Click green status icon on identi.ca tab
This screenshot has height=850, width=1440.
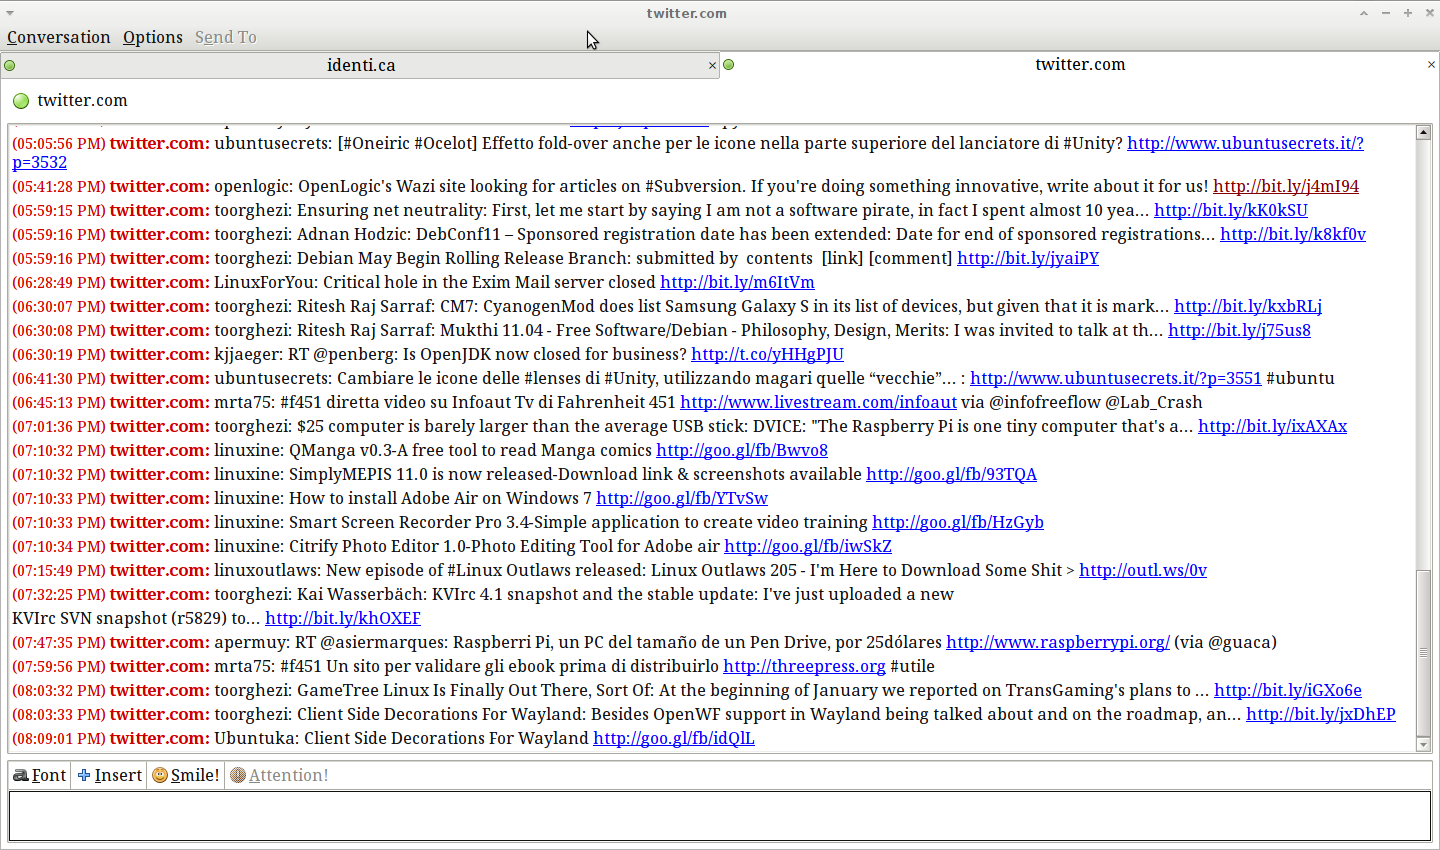tap(10, 66)
